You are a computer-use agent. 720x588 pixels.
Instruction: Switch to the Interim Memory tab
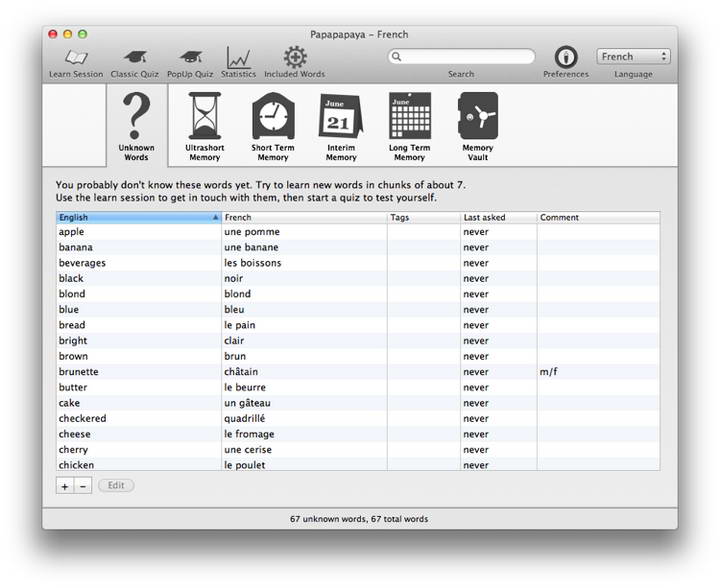pyautogui.click(x=341, y=126)
